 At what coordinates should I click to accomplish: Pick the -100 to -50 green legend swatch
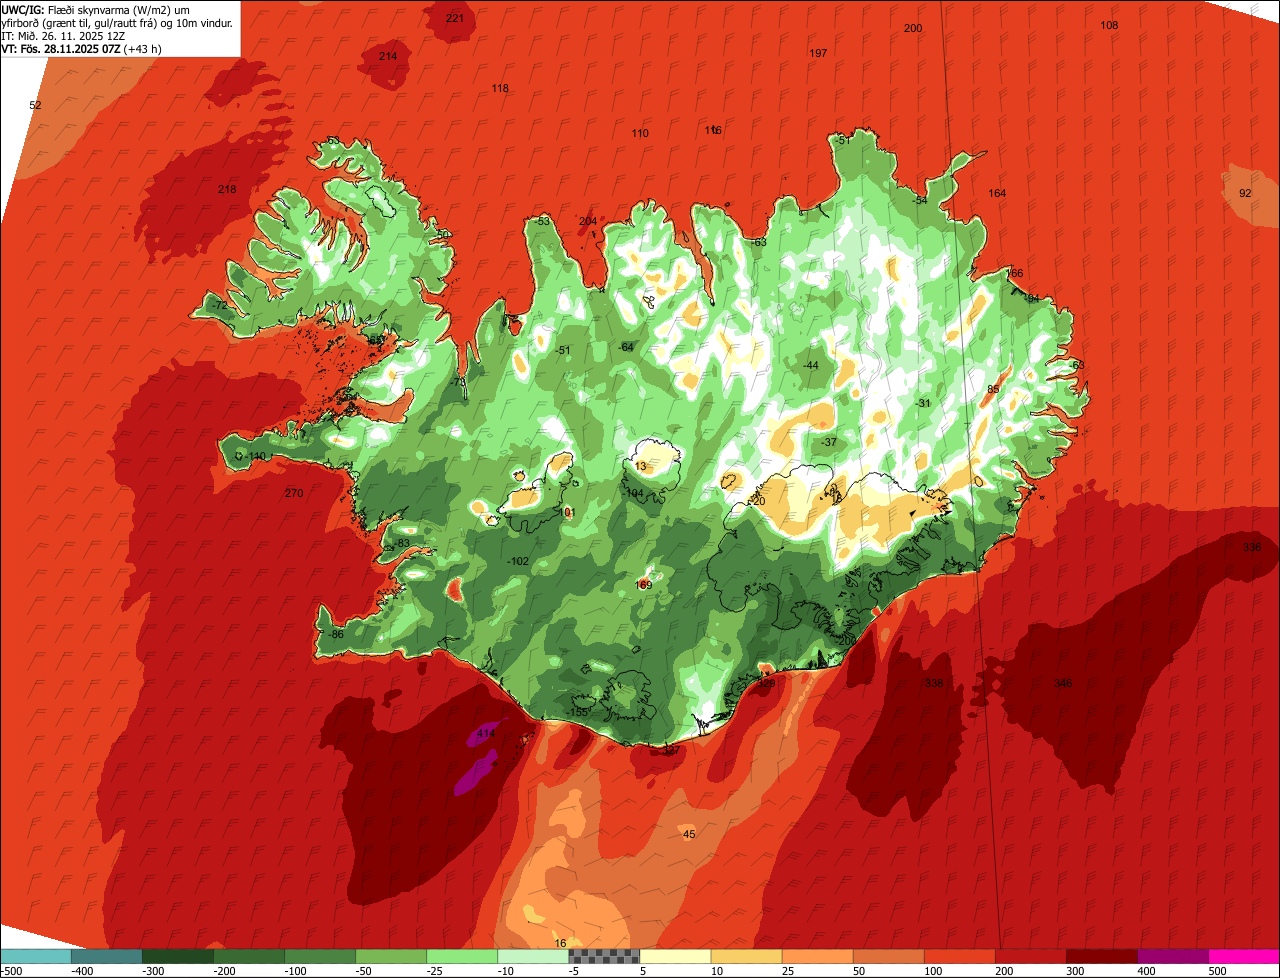click(319, 956)
